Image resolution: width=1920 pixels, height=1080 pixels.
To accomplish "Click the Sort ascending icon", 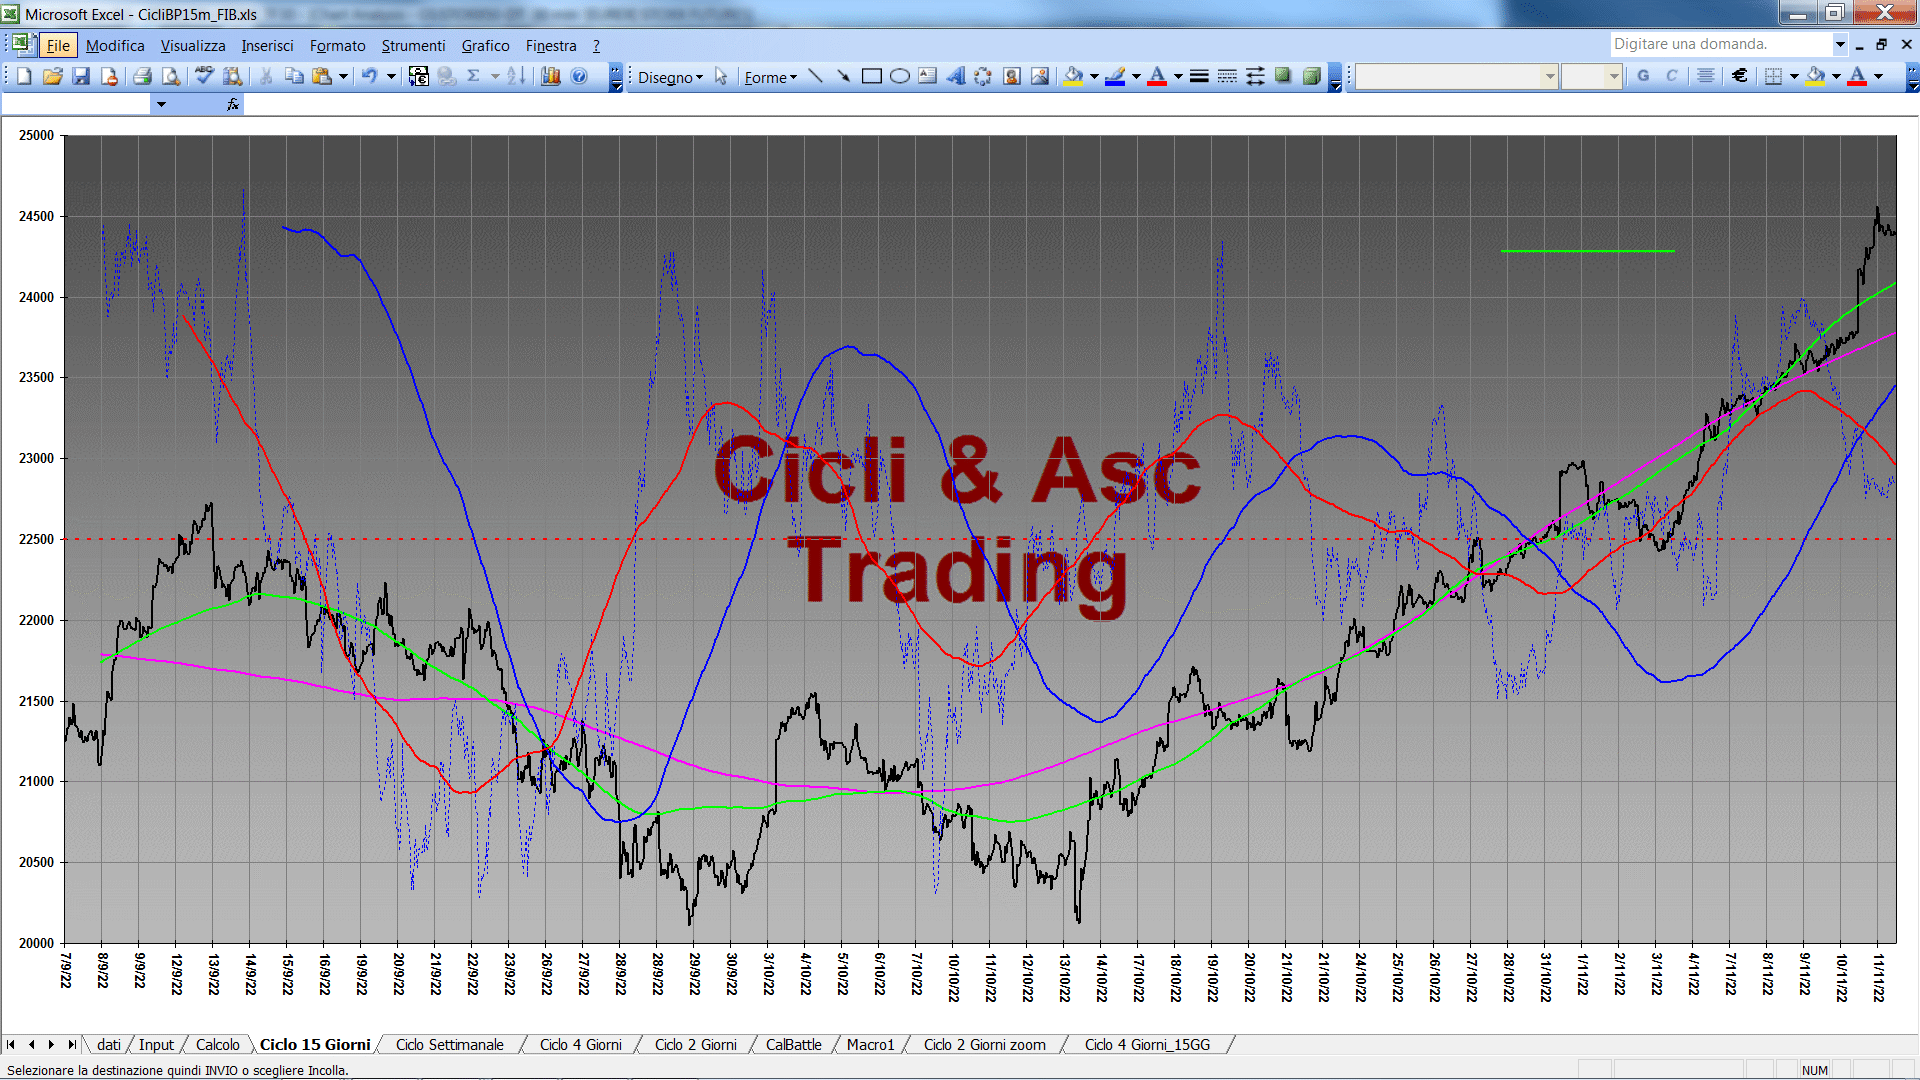I will (516, 76).
